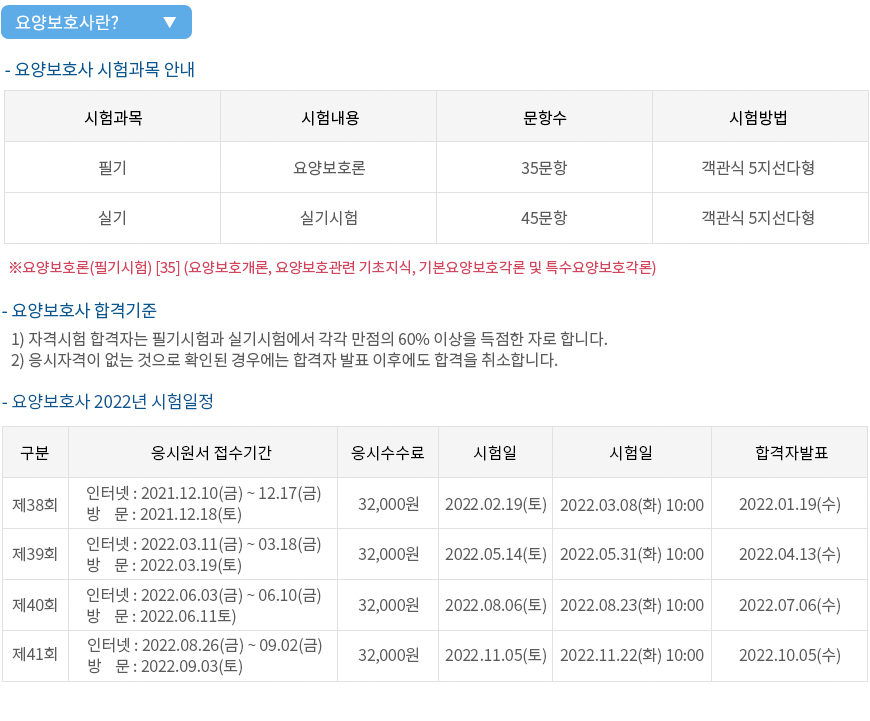Click the 2022.07.06(수) cell
The image size is (870, 721).
coord(790,604)
